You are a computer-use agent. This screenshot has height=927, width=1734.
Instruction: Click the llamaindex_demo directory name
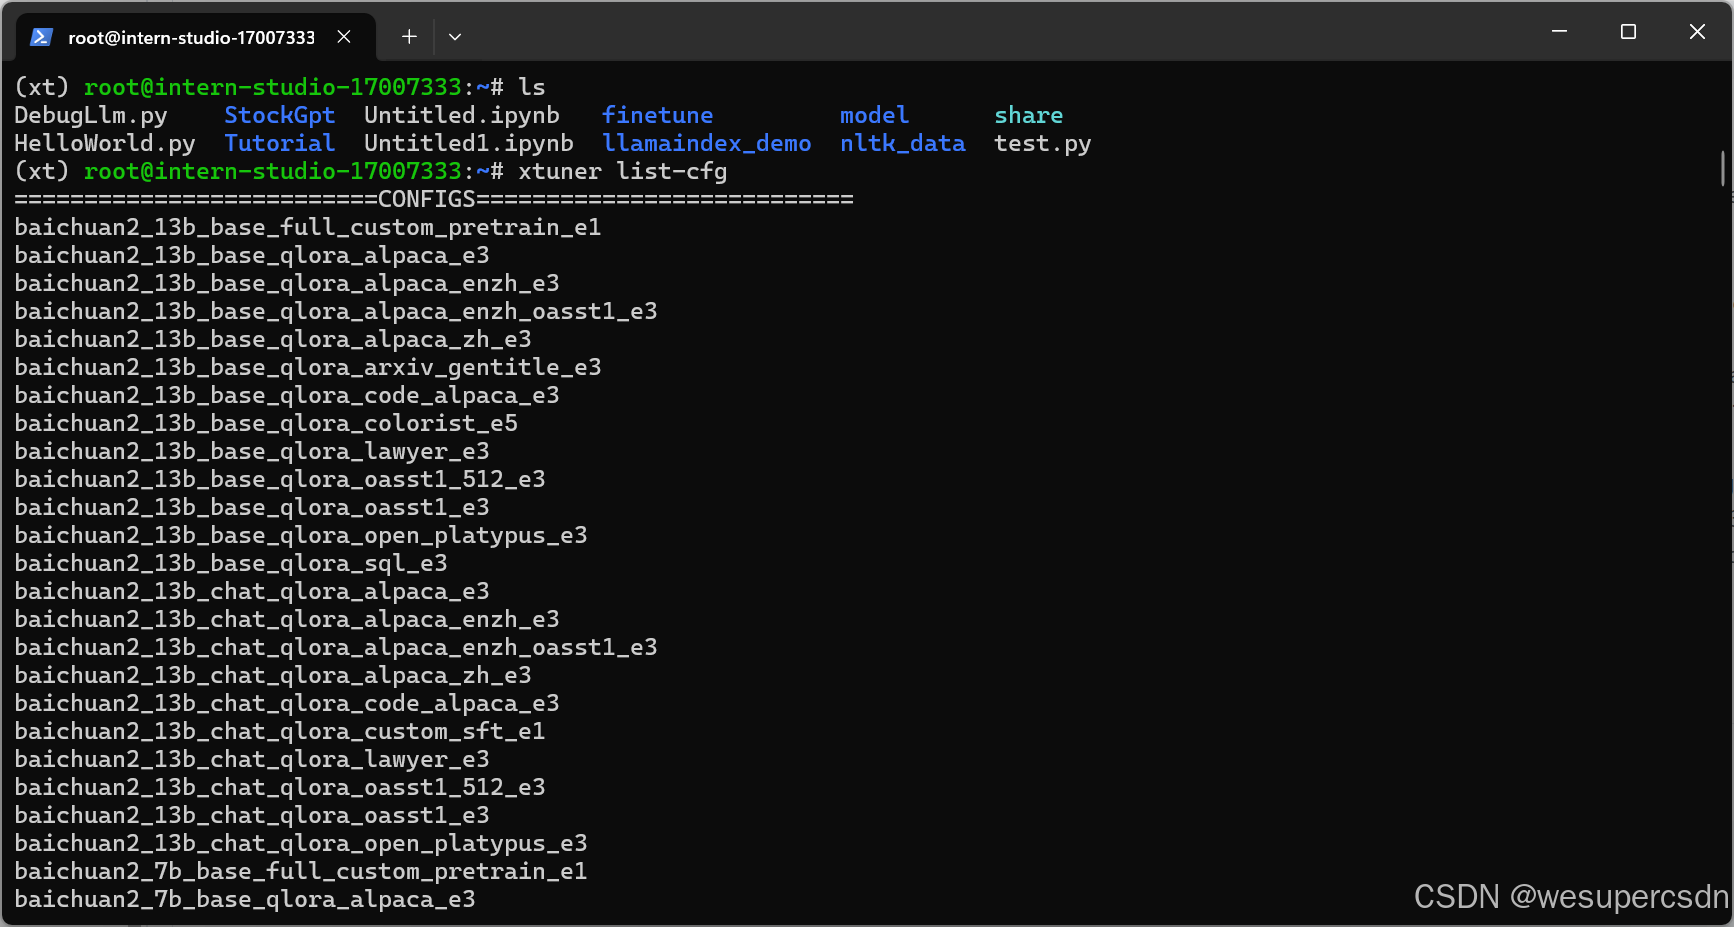[x=707, y=144]
